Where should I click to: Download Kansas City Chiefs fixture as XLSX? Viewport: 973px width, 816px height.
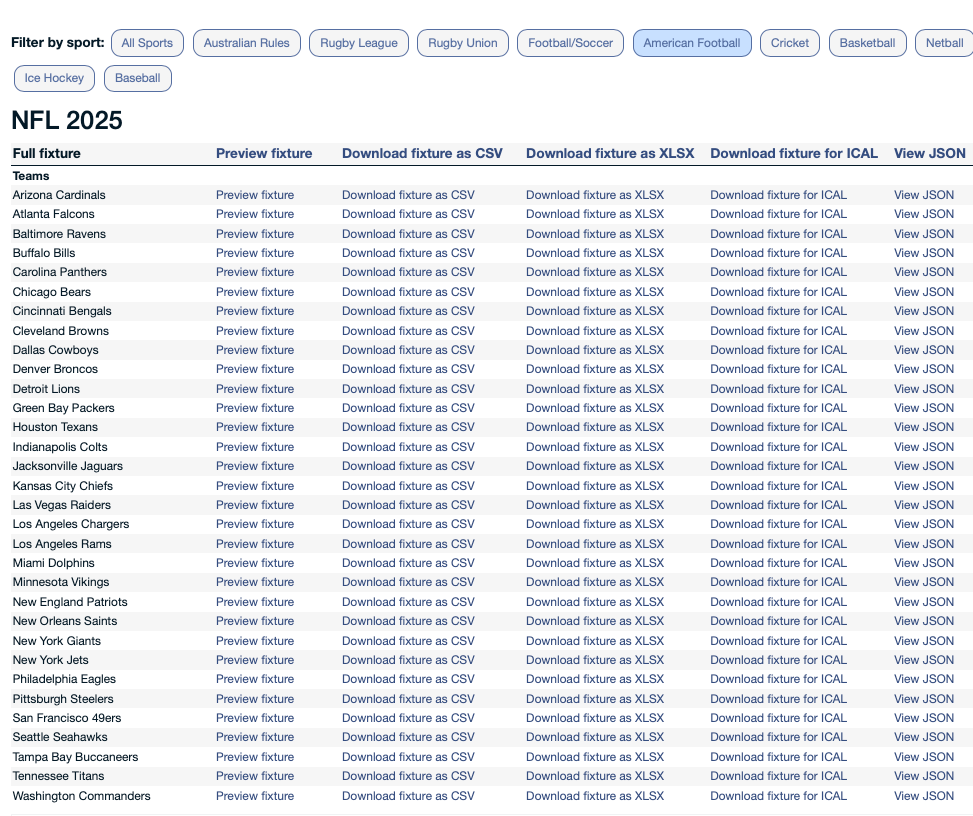[595, 486]
